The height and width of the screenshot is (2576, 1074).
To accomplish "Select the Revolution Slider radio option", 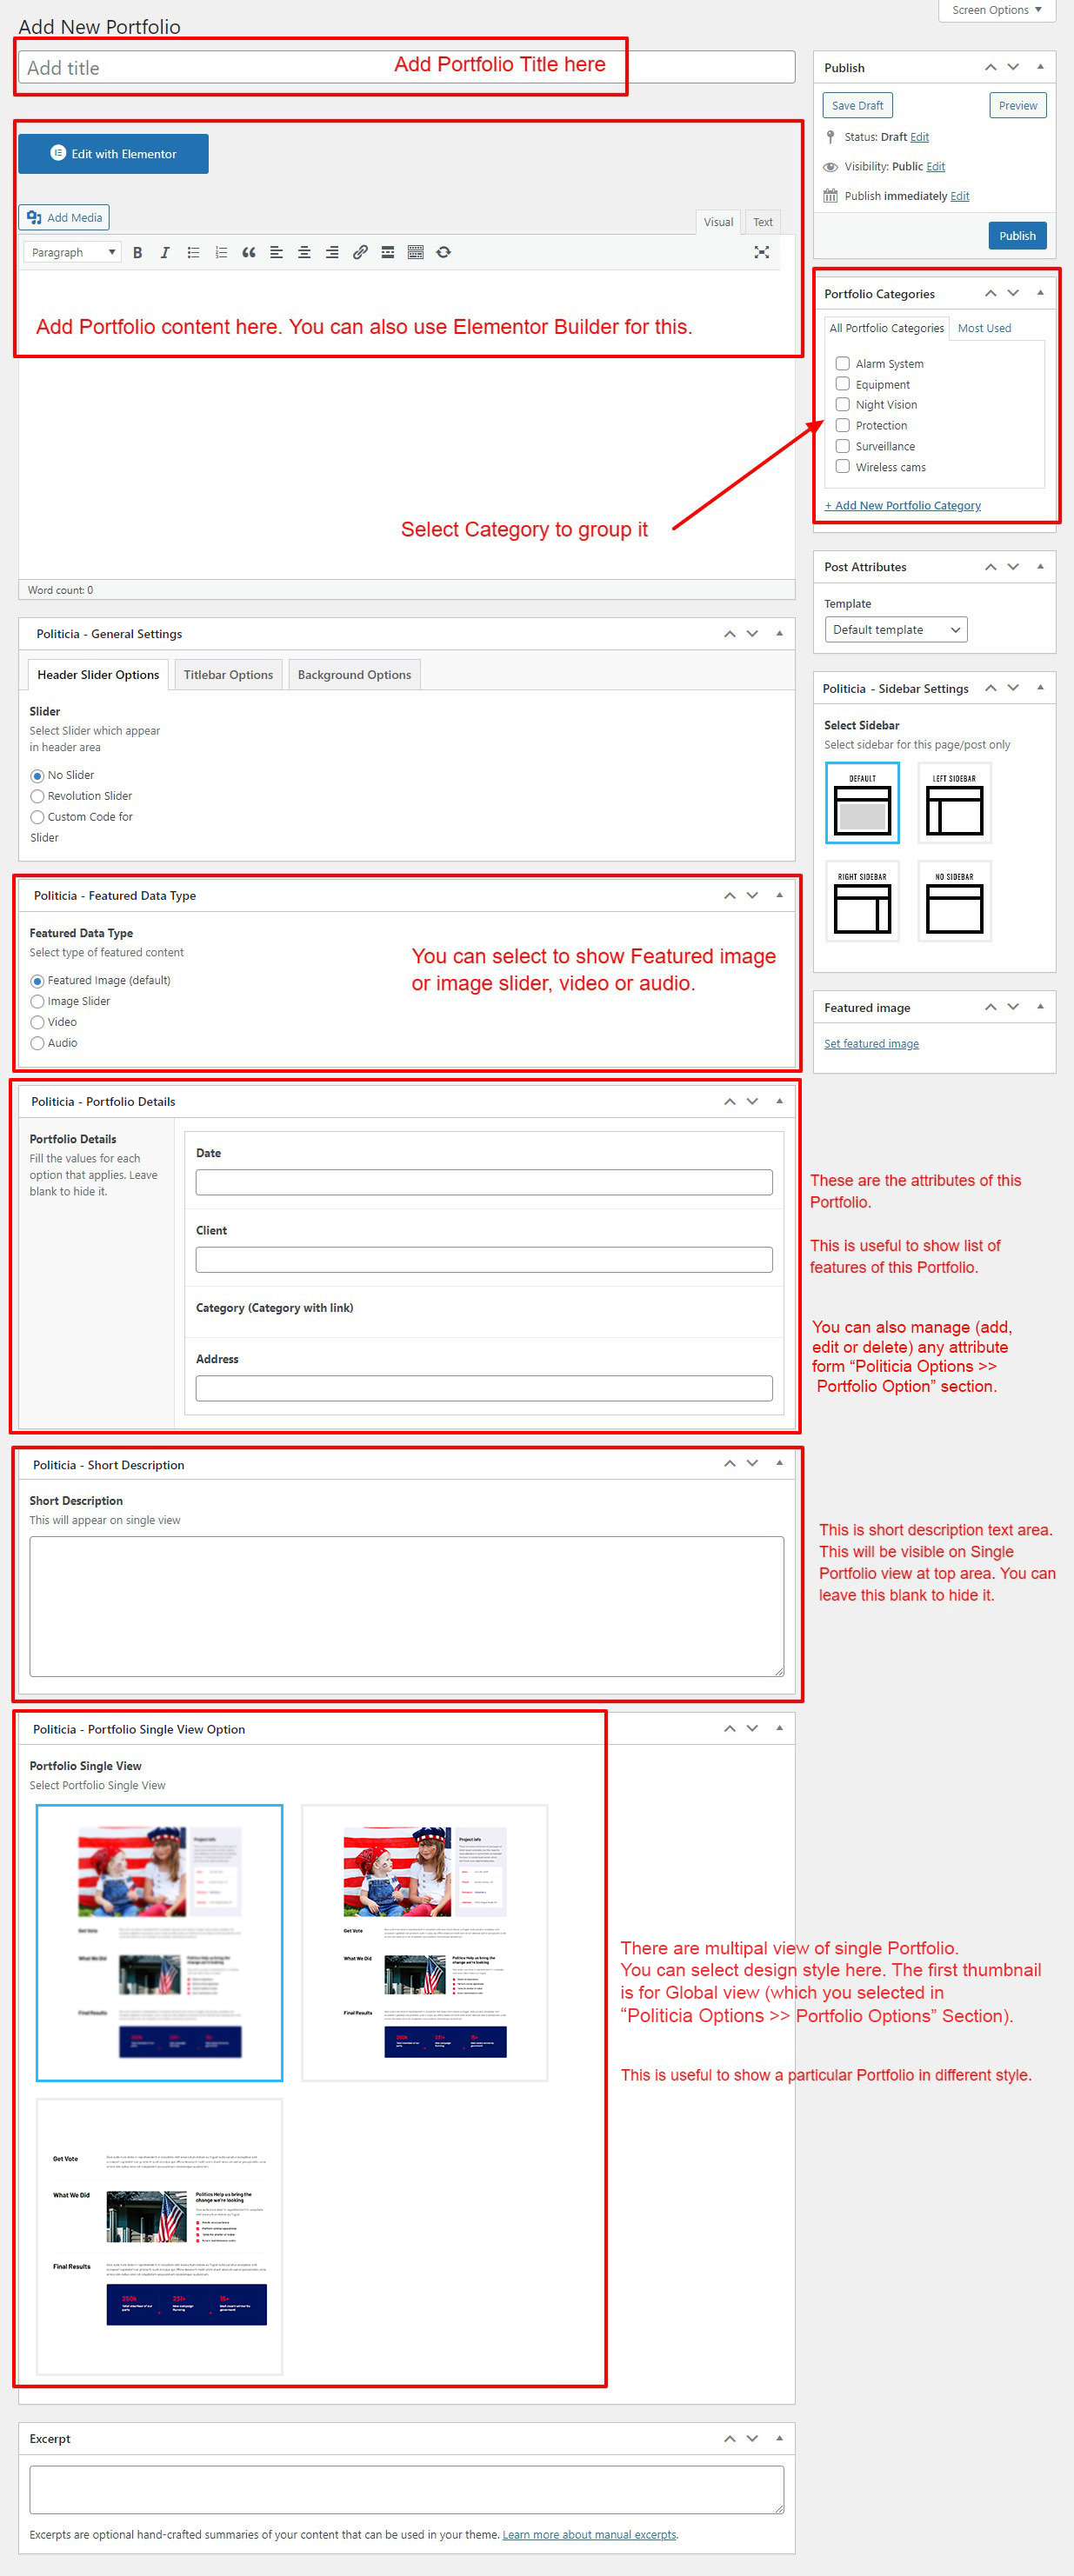I will point(37,797).
